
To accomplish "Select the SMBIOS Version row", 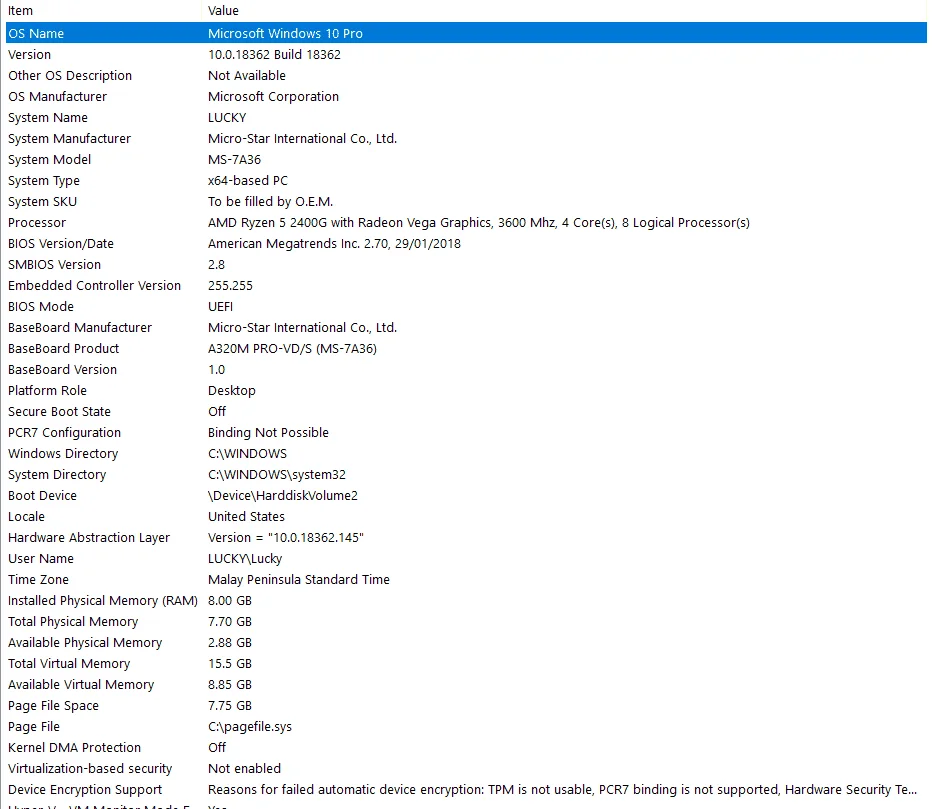I will 466,265.
